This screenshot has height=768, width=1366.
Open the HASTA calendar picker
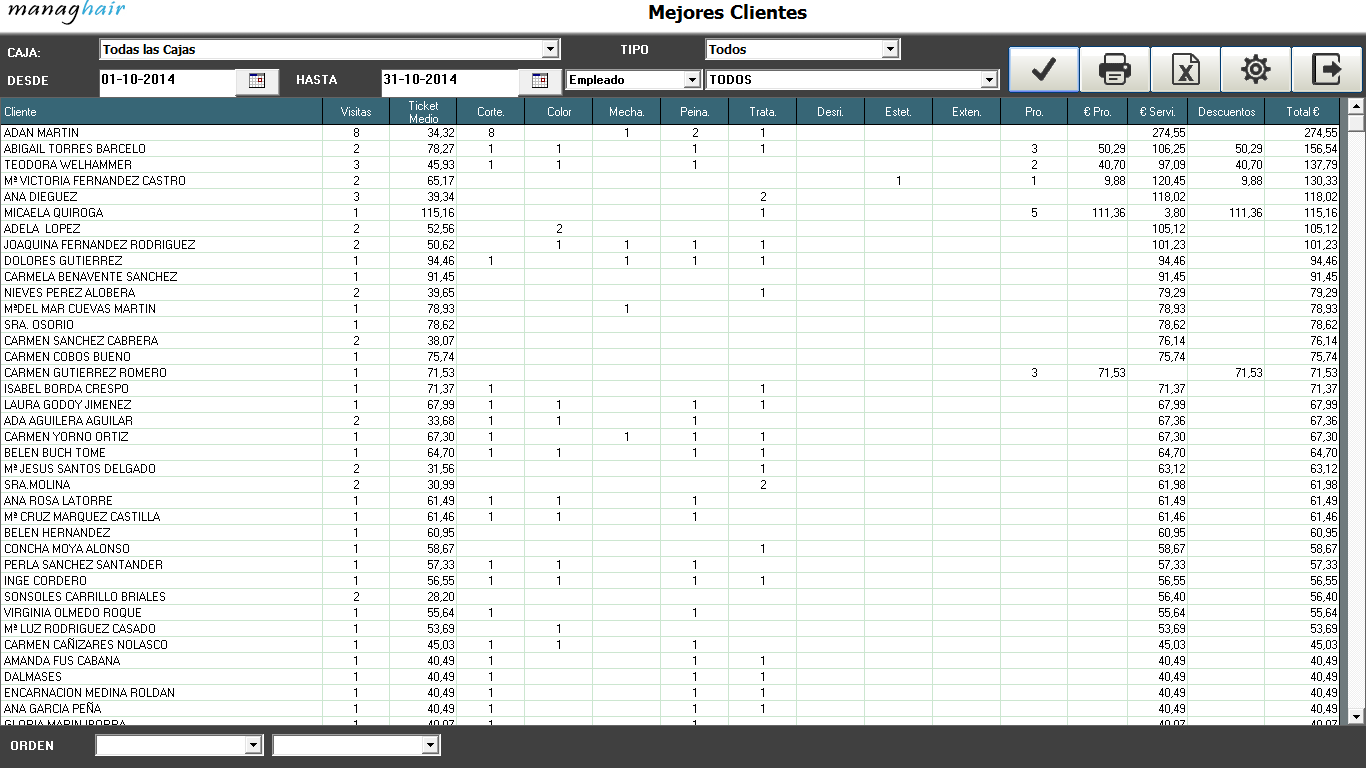(x=540, y=81)
